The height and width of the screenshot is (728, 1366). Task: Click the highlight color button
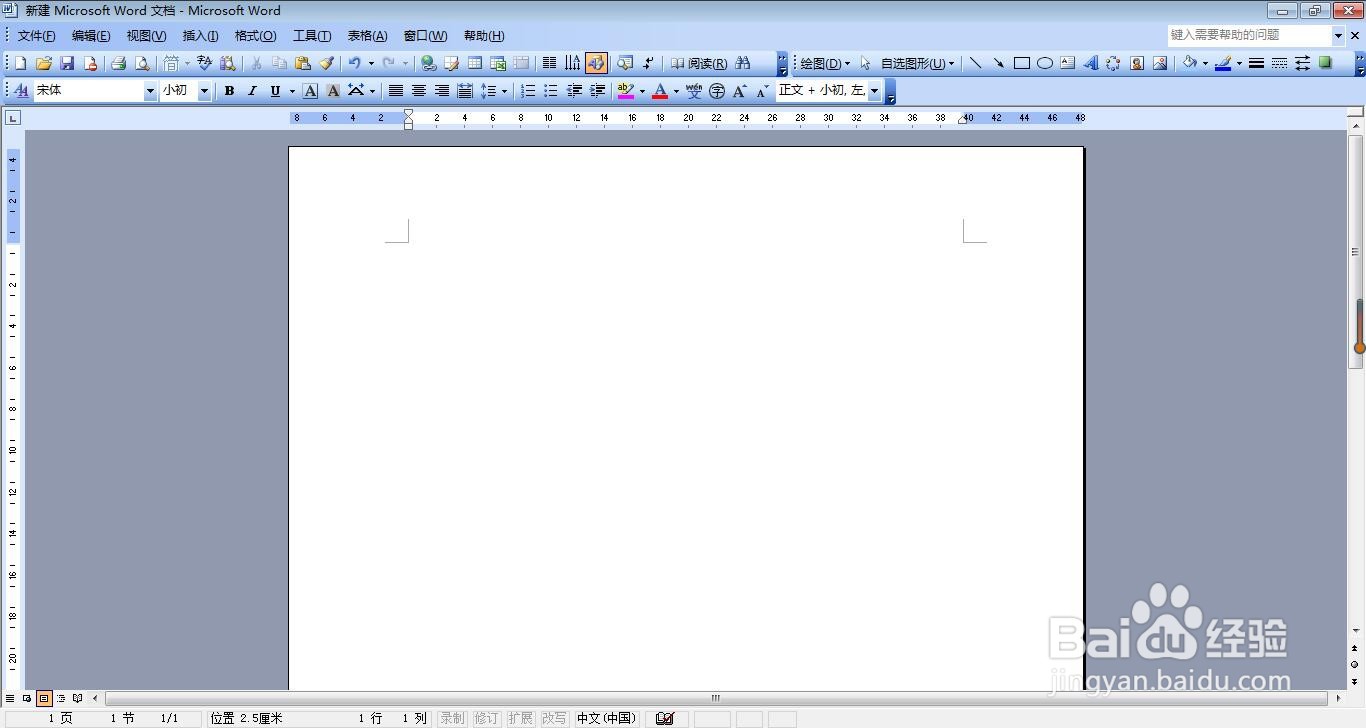coord(626,91)
